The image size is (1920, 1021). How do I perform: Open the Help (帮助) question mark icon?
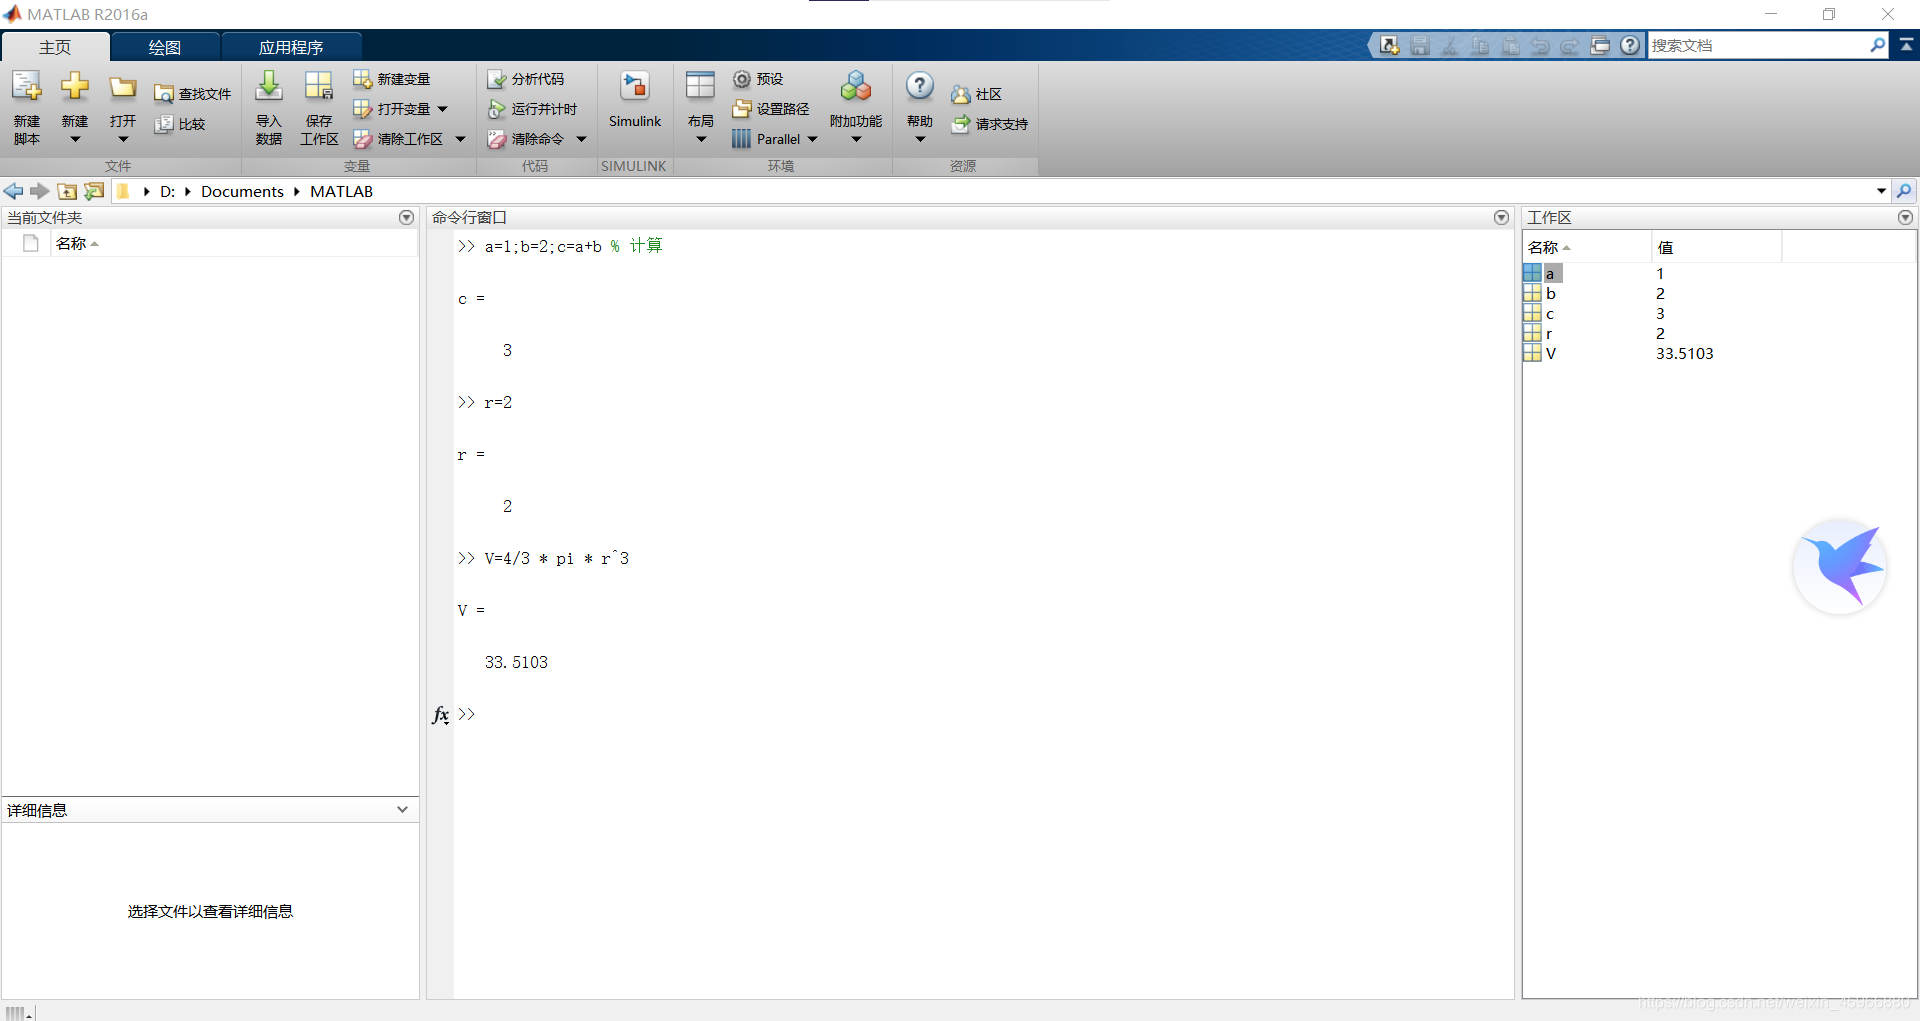919,86
